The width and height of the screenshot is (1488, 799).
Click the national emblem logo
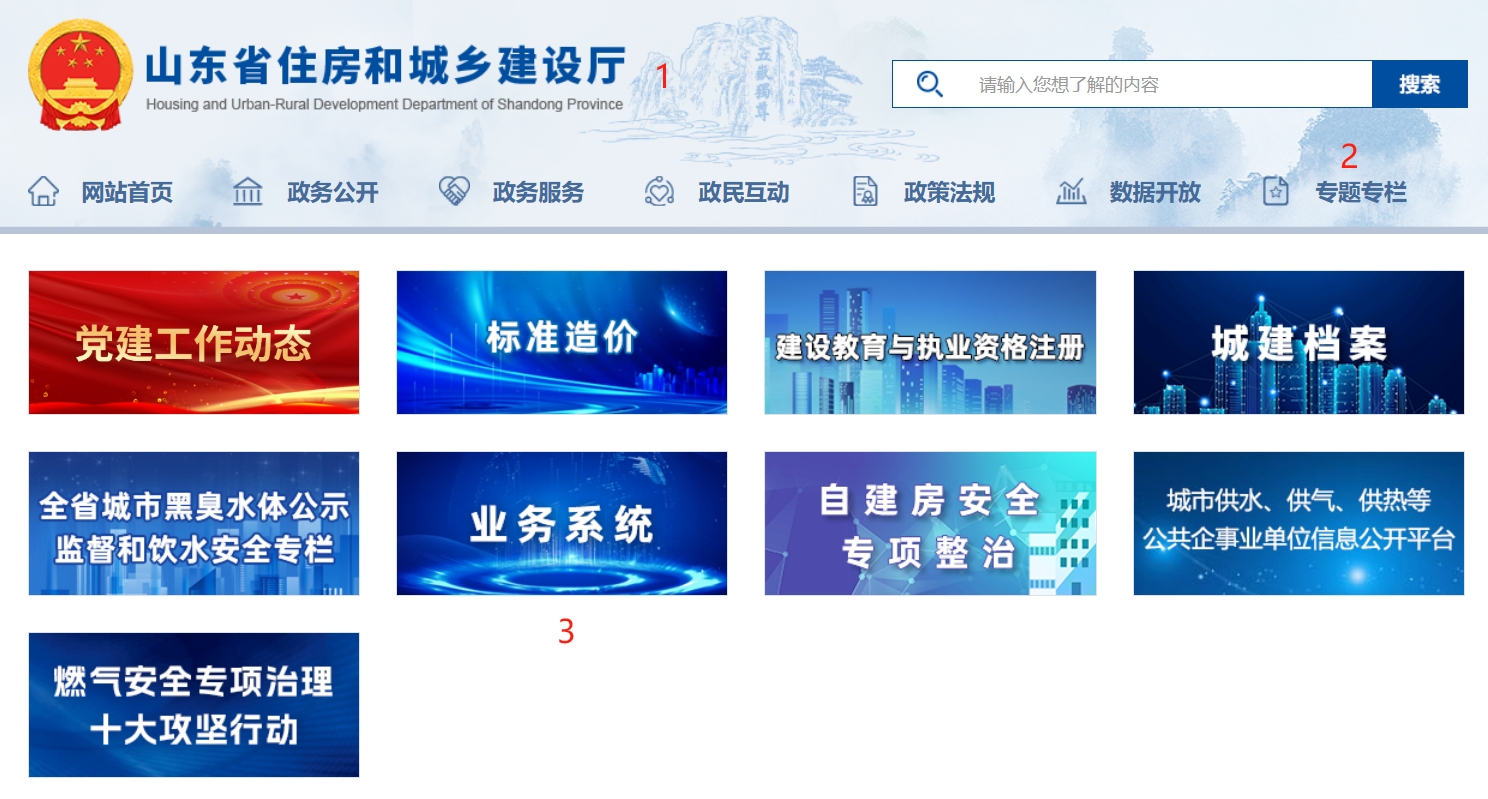[x=80, y=76]
